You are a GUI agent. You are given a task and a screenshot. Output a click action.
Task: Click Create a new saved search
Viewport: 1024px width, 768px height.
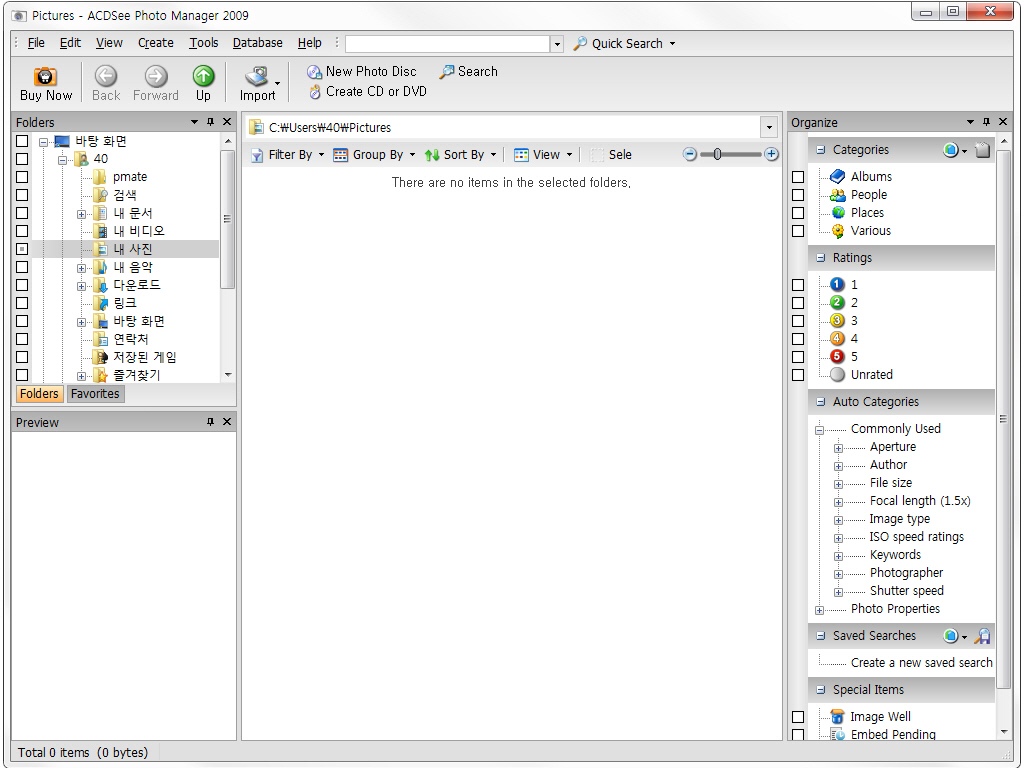pos(921,662)
